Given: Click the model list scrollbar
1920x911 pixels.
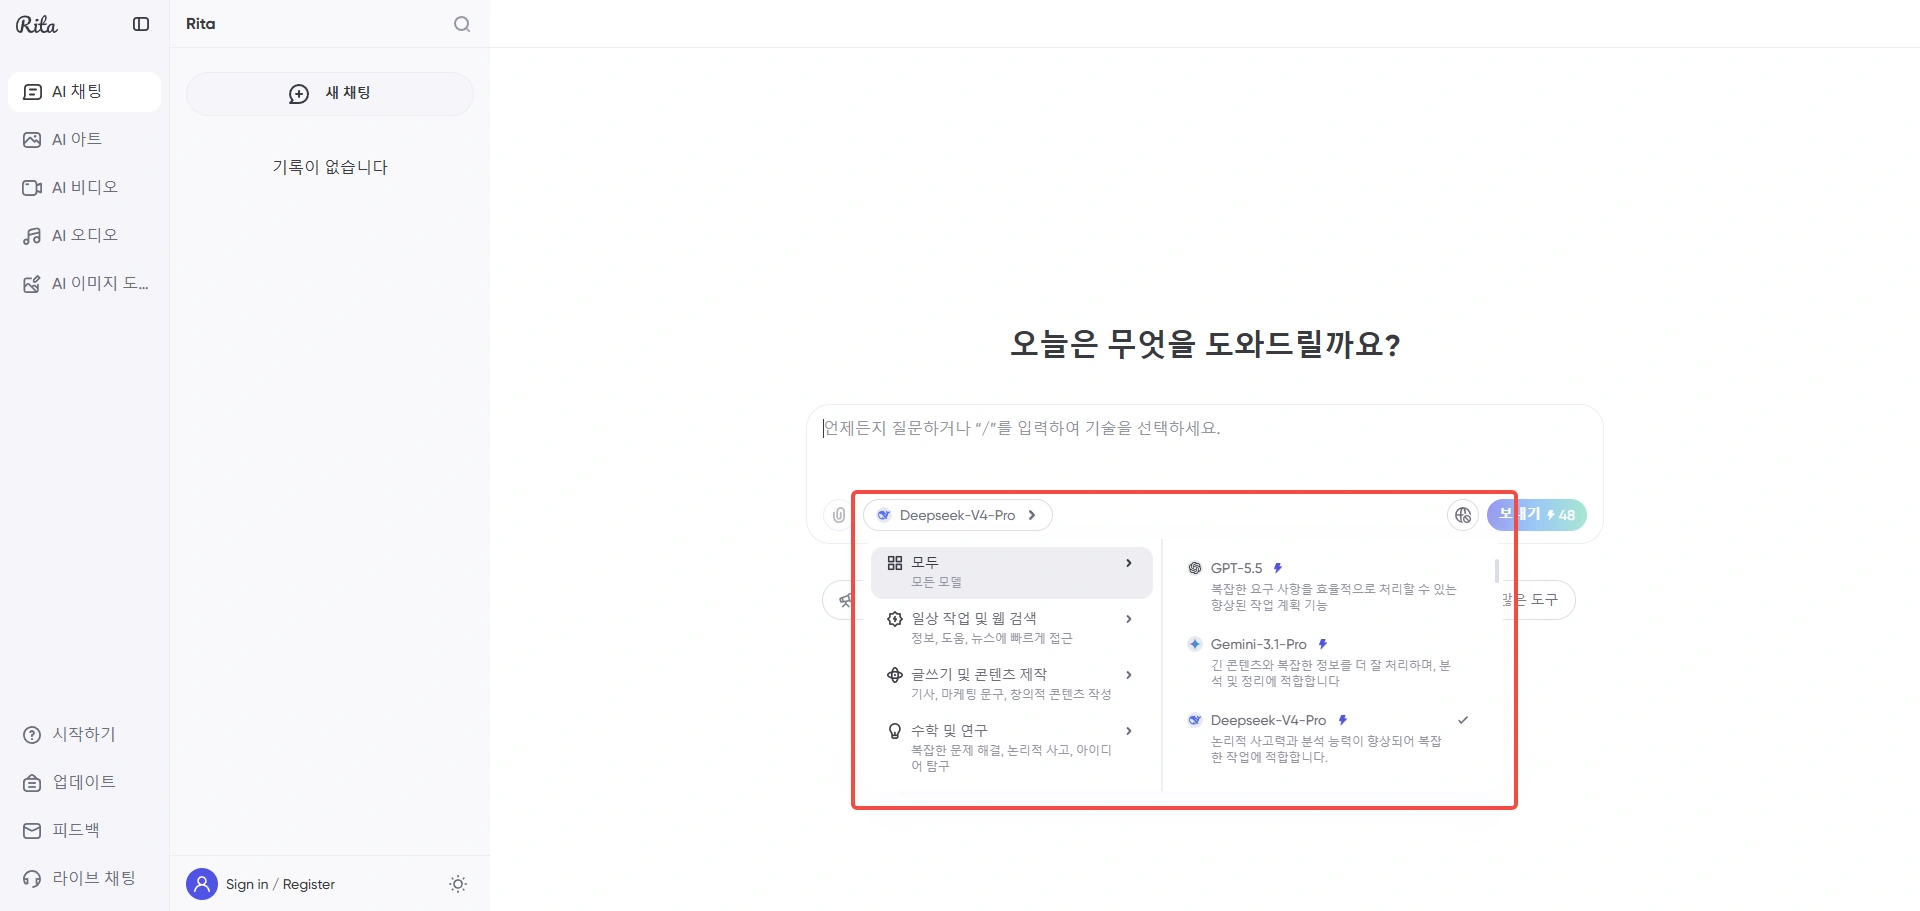Looking at the screenshot, I should point(1497,571).
